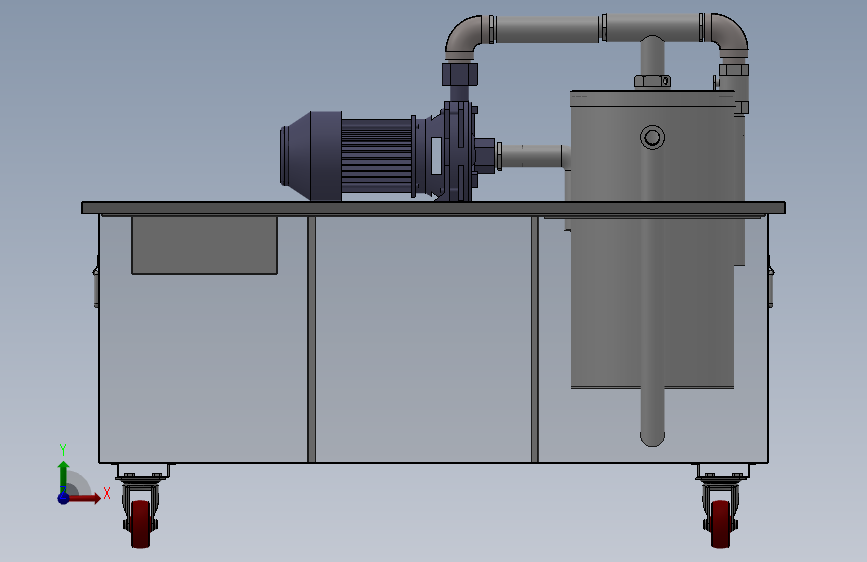
Task: Select the dark union nut above the pump outlet
Action: click(459, 74)
